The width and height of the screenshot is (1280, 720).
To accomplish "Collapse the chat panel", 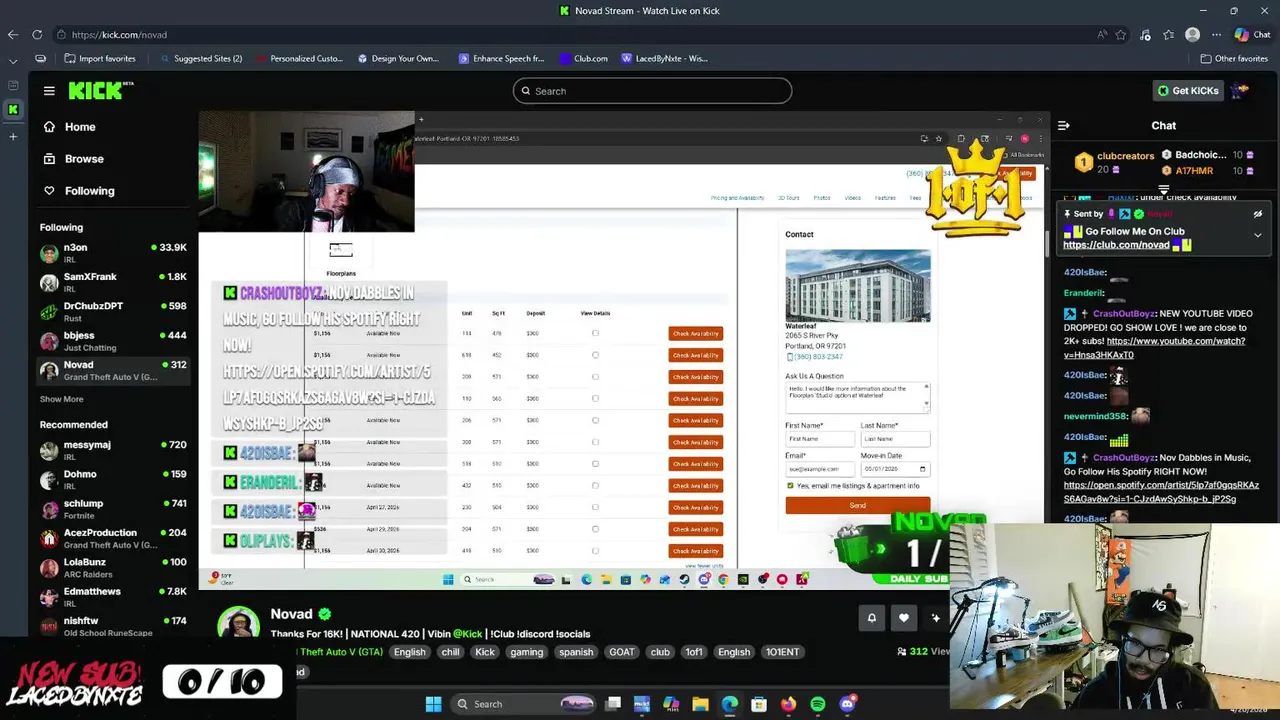I will [1064, 126].
